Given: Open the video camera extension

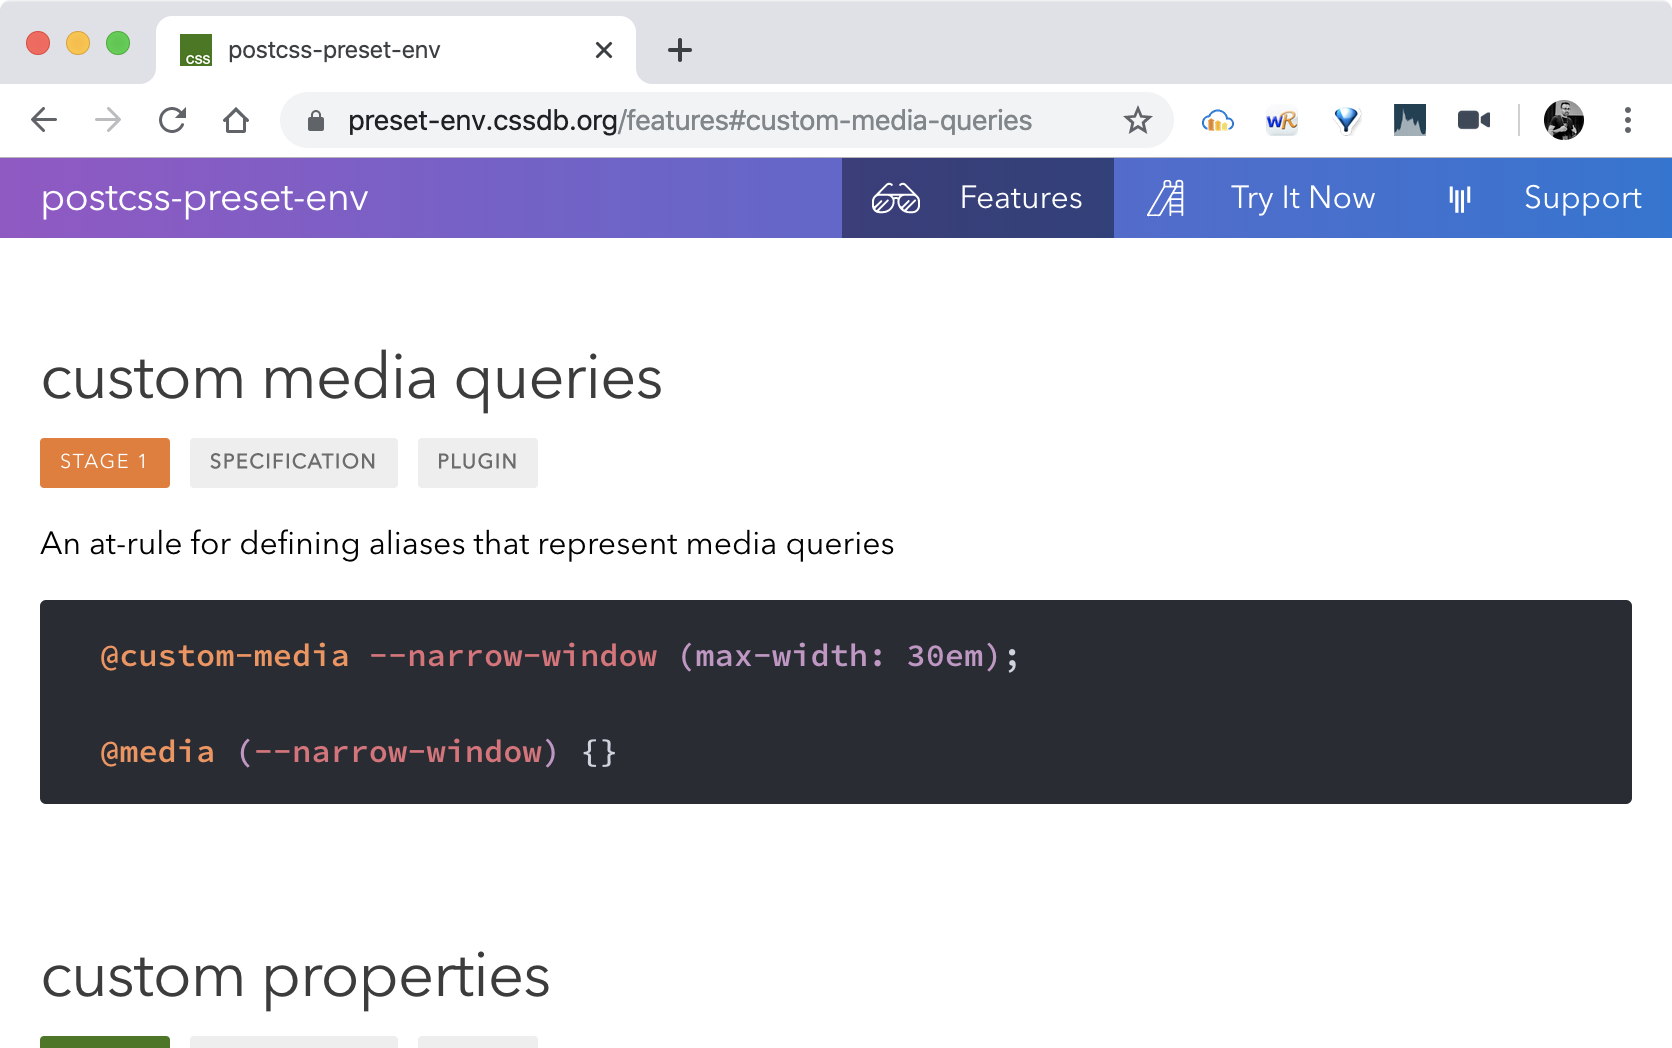Looking at the screenshot, I should 1474,121.
